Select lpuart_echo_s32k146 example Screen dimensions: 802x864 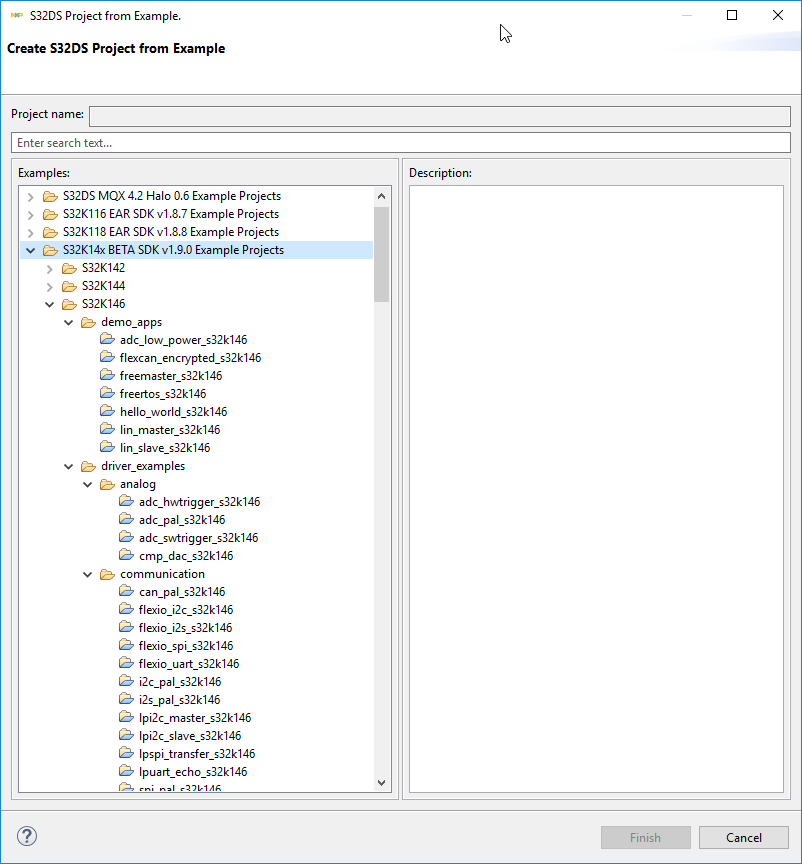pyautogui.click(x=193, y=771)
